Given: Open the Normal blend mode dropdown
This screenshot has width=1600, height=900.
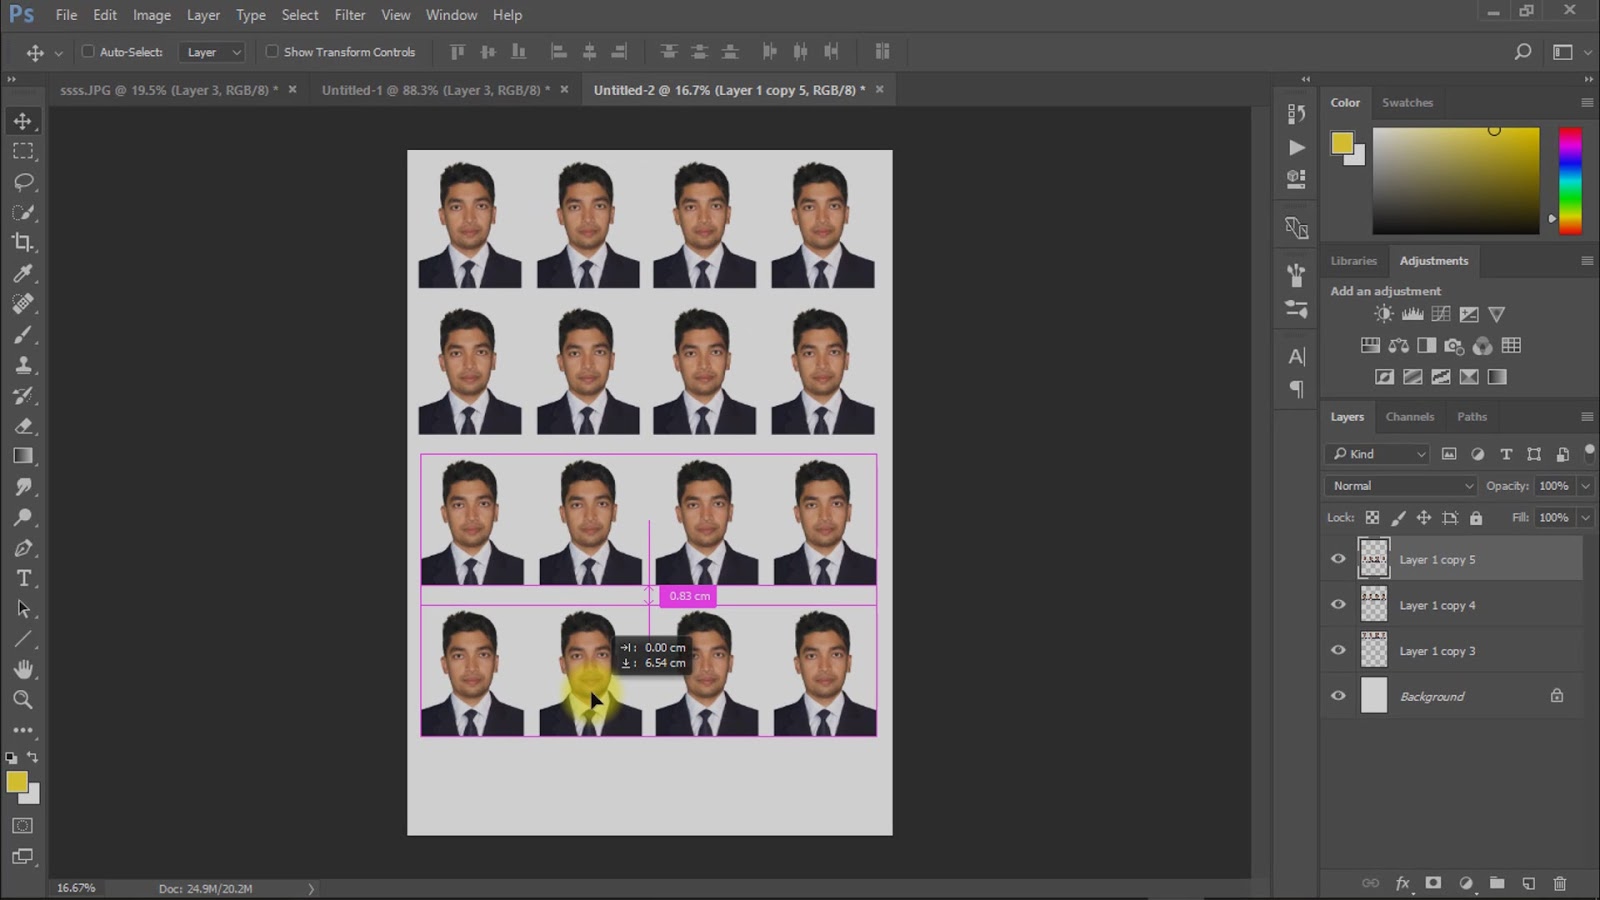Looking at the screenshot, I should [1400, 486].
